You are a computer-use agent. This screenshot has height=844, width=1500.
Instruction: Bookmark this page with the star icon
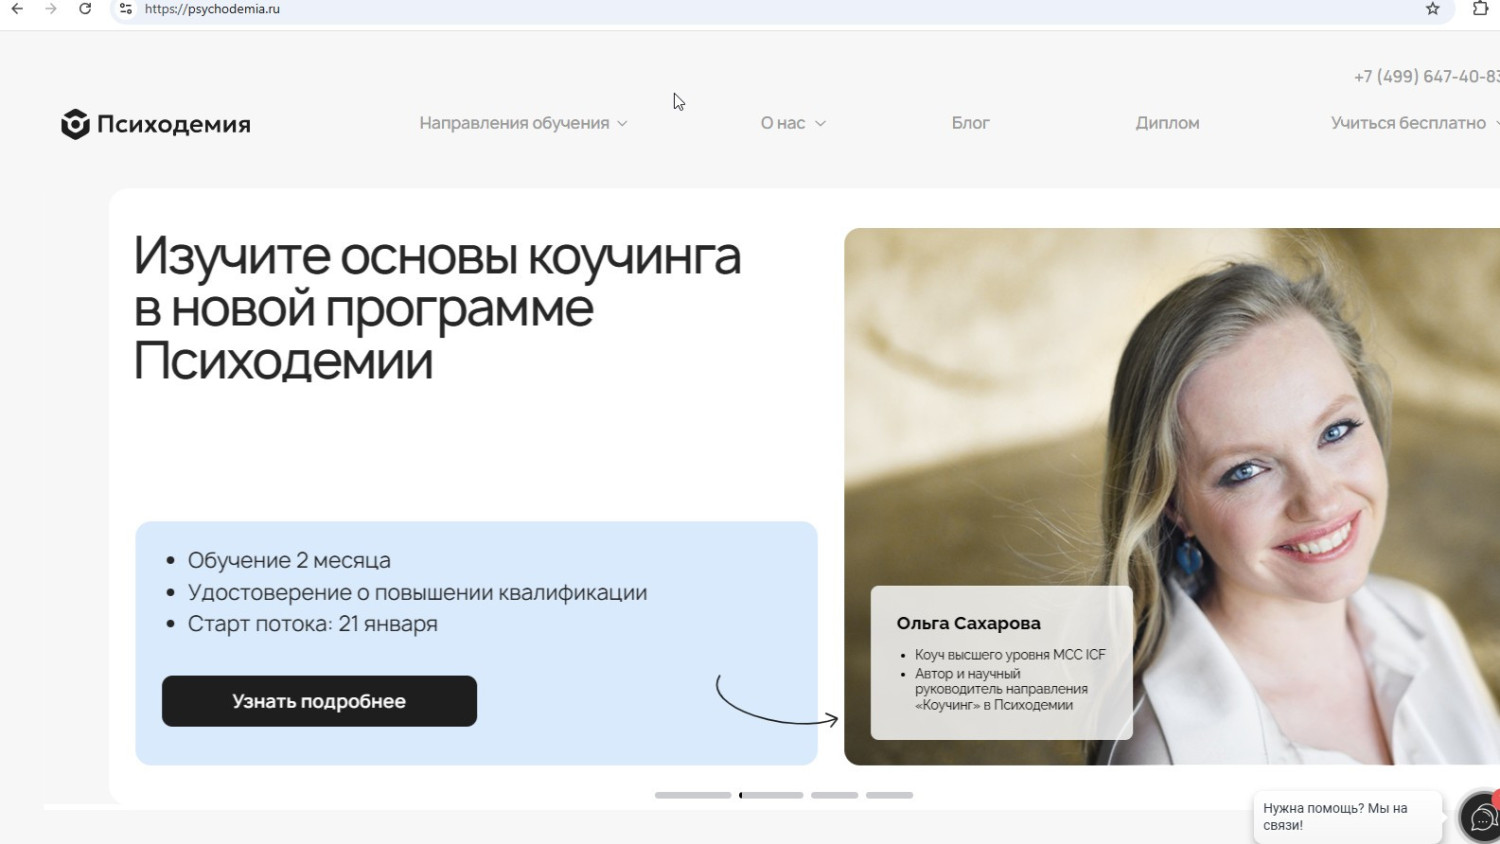(x=1432, y=9)
